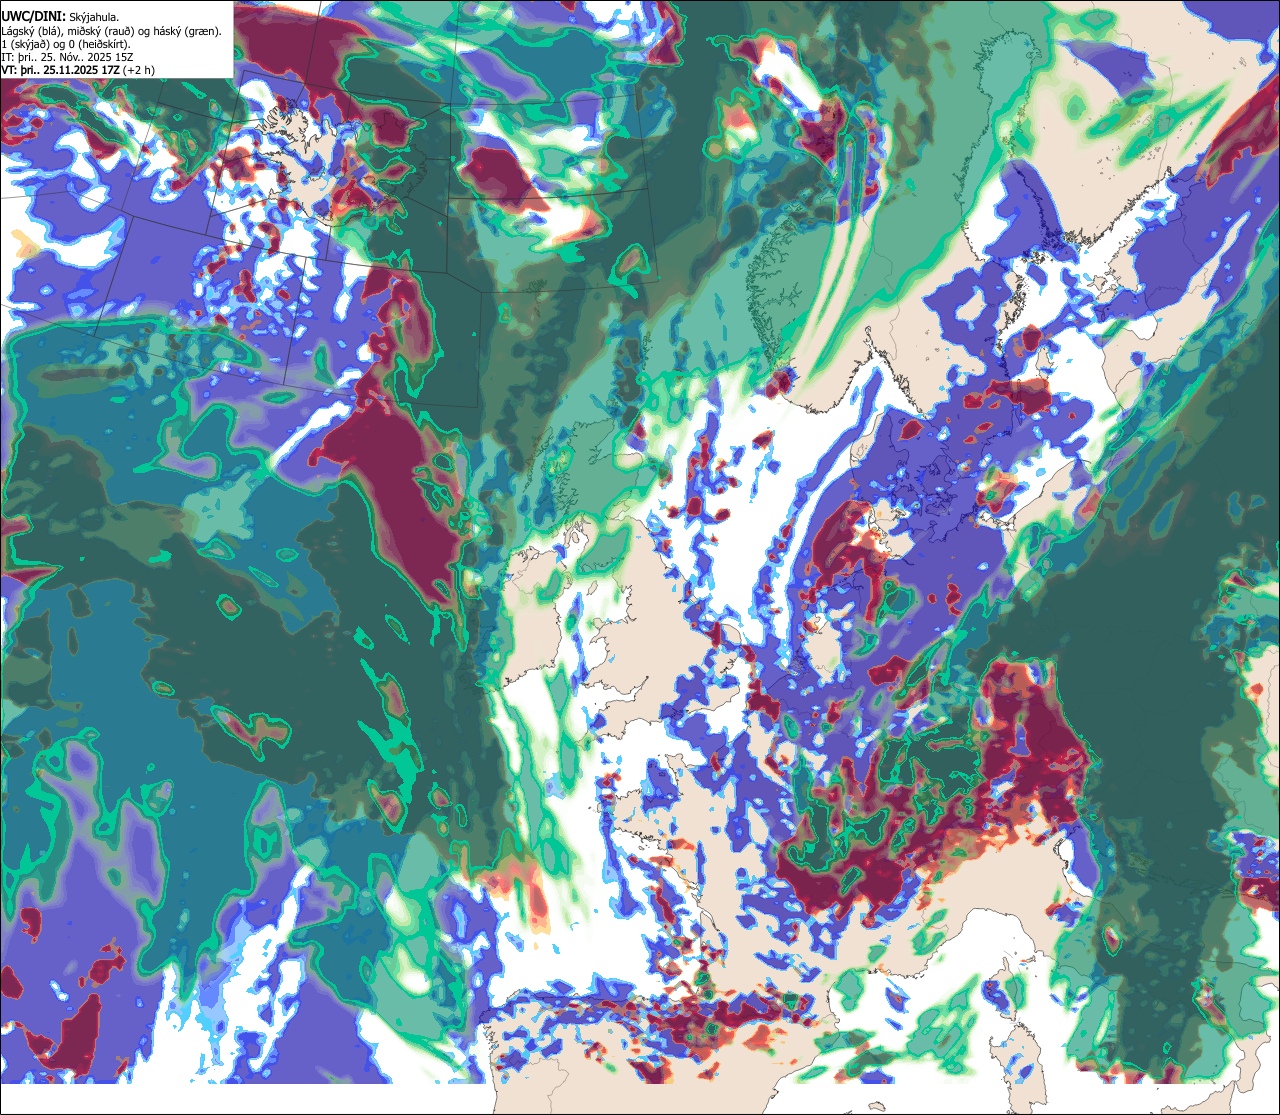This screenshot has width=1280, height=1115.
Task: Click the 'Lágský (blá), miðský (rauð)' legend line
Action: [112, 31]
